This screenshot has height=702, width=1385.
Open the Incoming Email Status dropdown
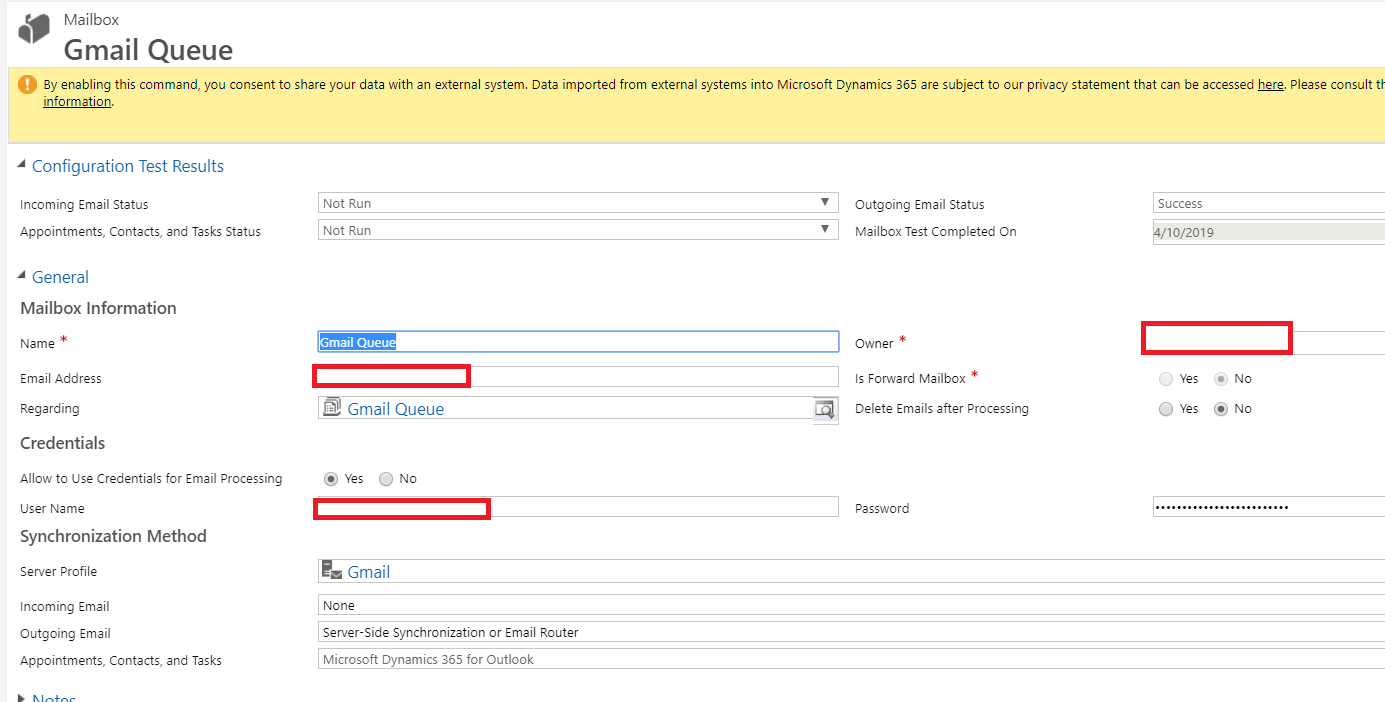(825, 203)
